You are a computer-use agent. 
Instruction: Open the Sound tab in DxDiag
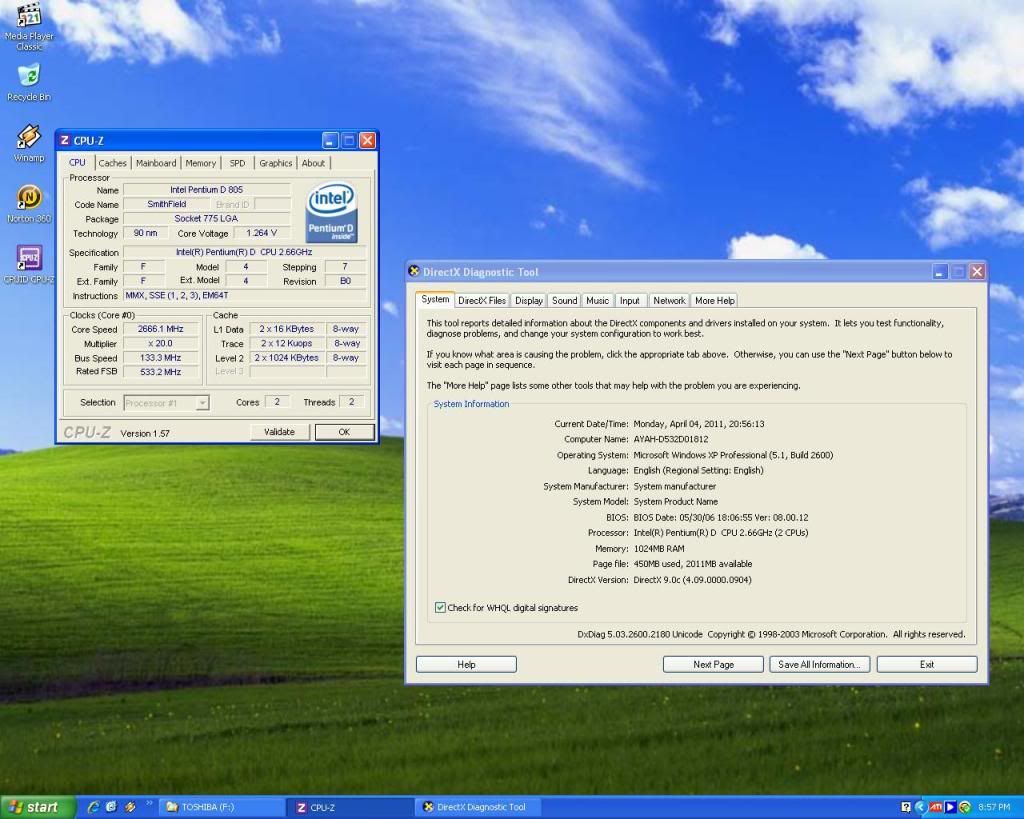tap(565, 300)
